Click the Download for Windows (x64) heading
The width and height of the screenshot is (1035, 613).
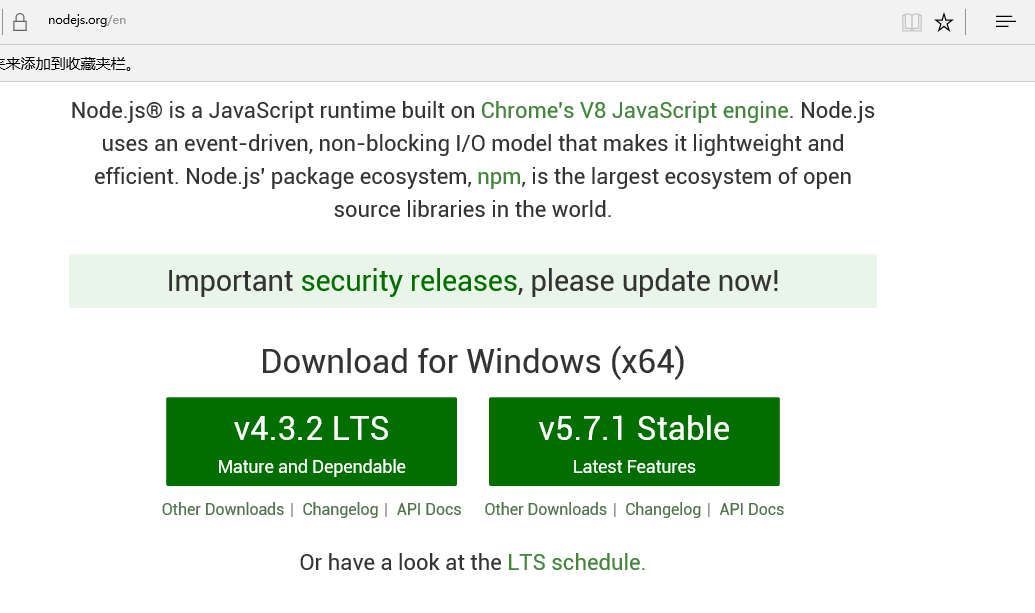(x=473, y=361)
